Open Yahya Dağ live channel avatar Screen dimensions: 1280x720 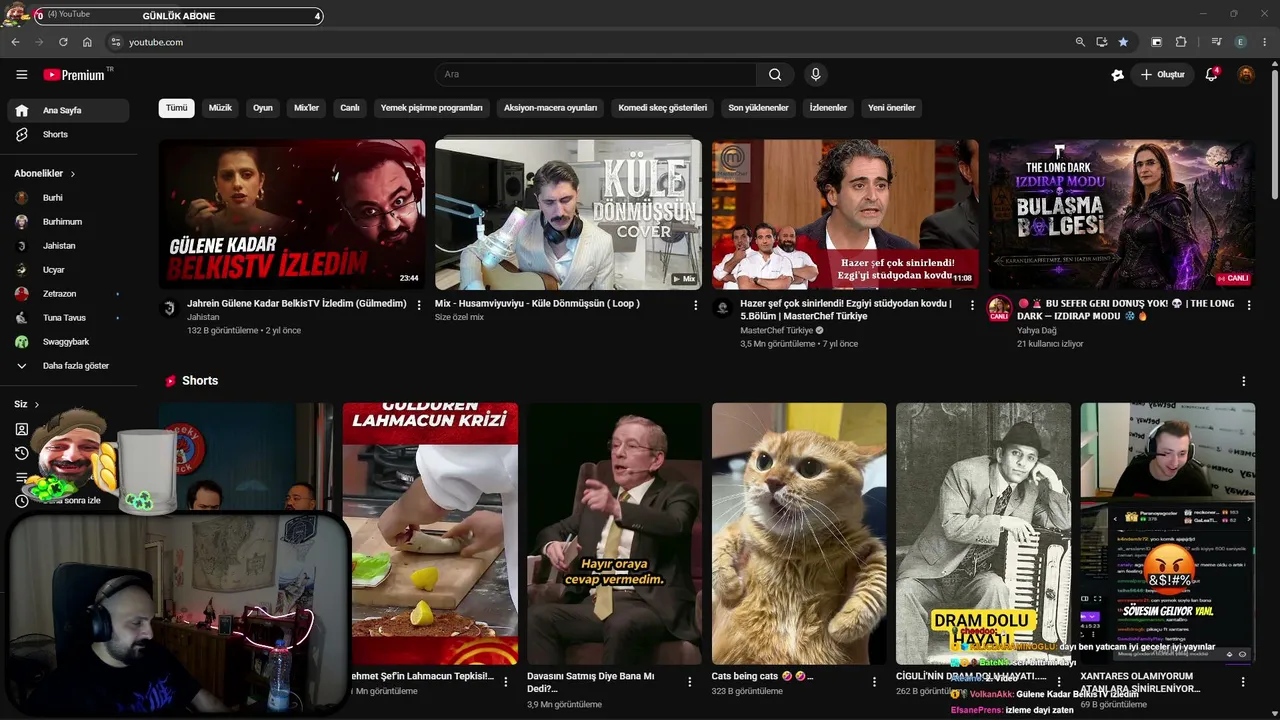click(999, 308)
